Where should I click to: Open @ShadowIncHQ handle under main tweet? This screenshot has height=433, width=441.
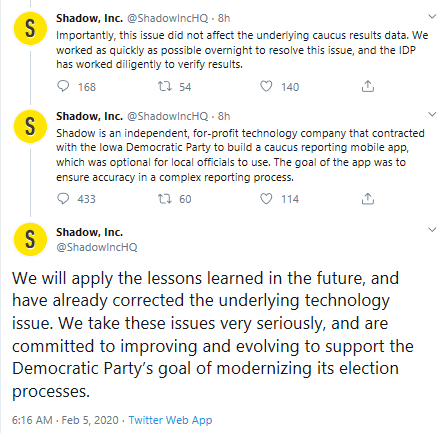[x=97, y=247]
